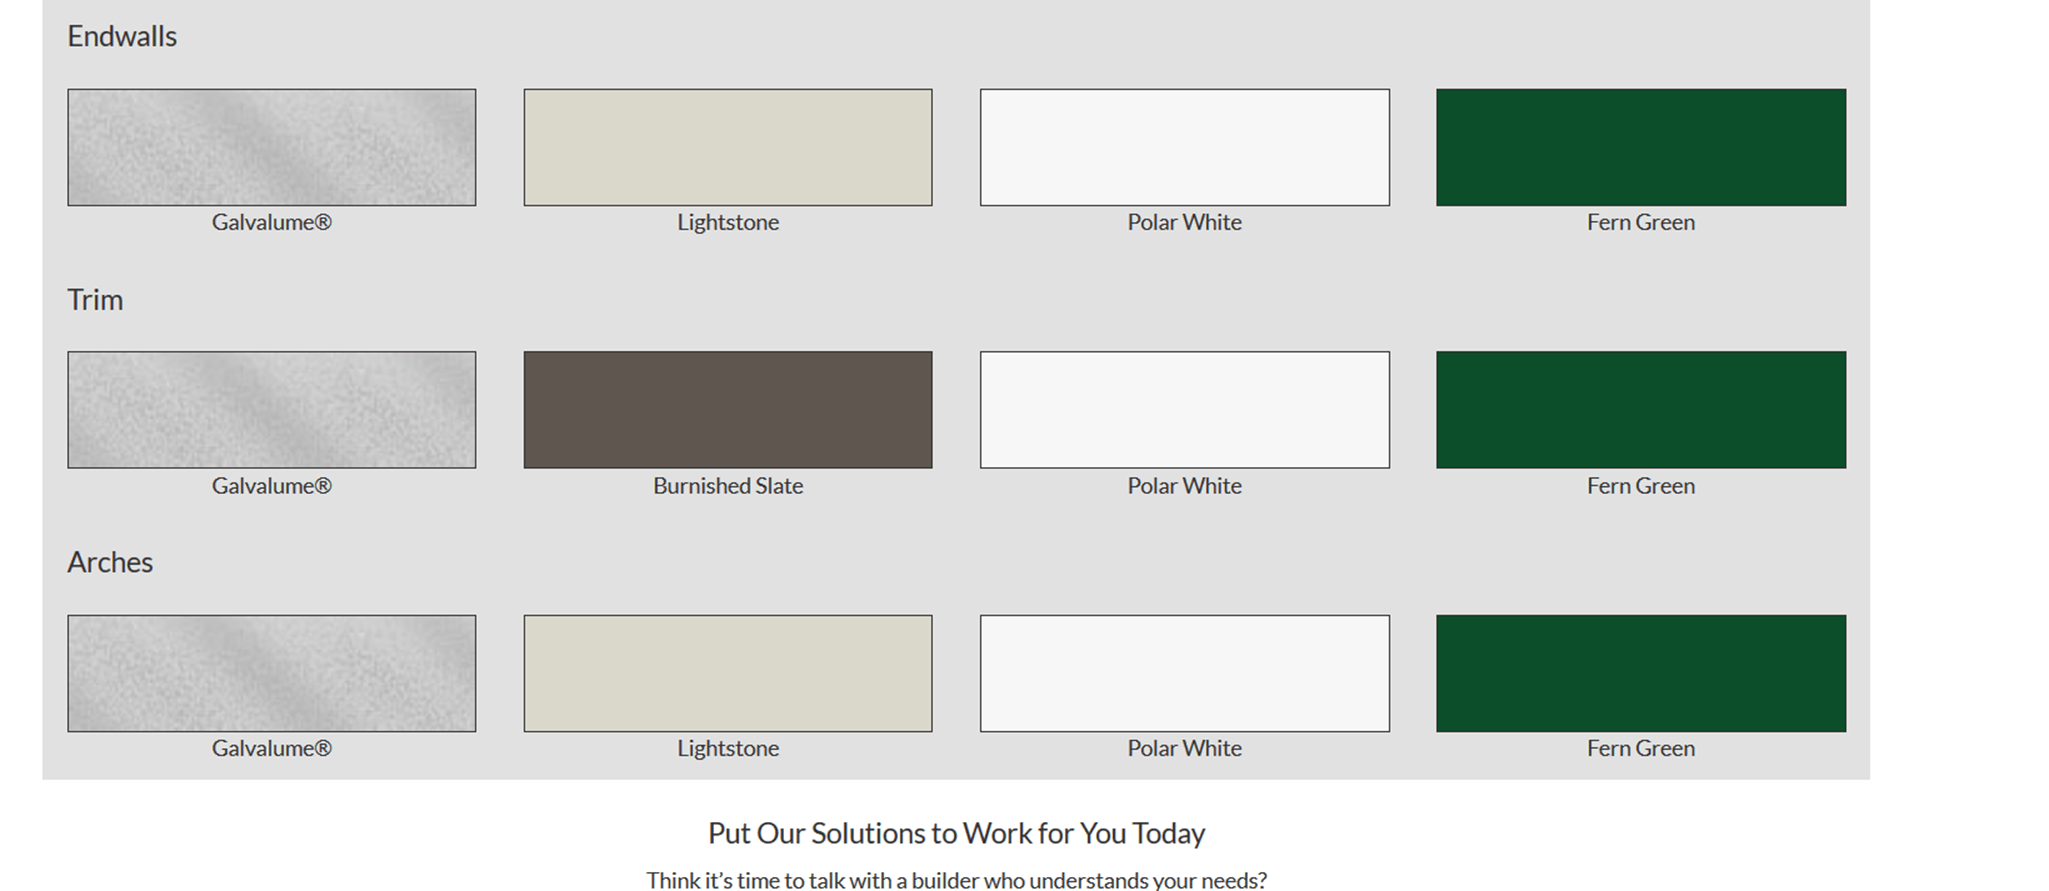Select the Galvalume swatch under Arches
The image size is (2049, 891).
click(x=272, y=673)
